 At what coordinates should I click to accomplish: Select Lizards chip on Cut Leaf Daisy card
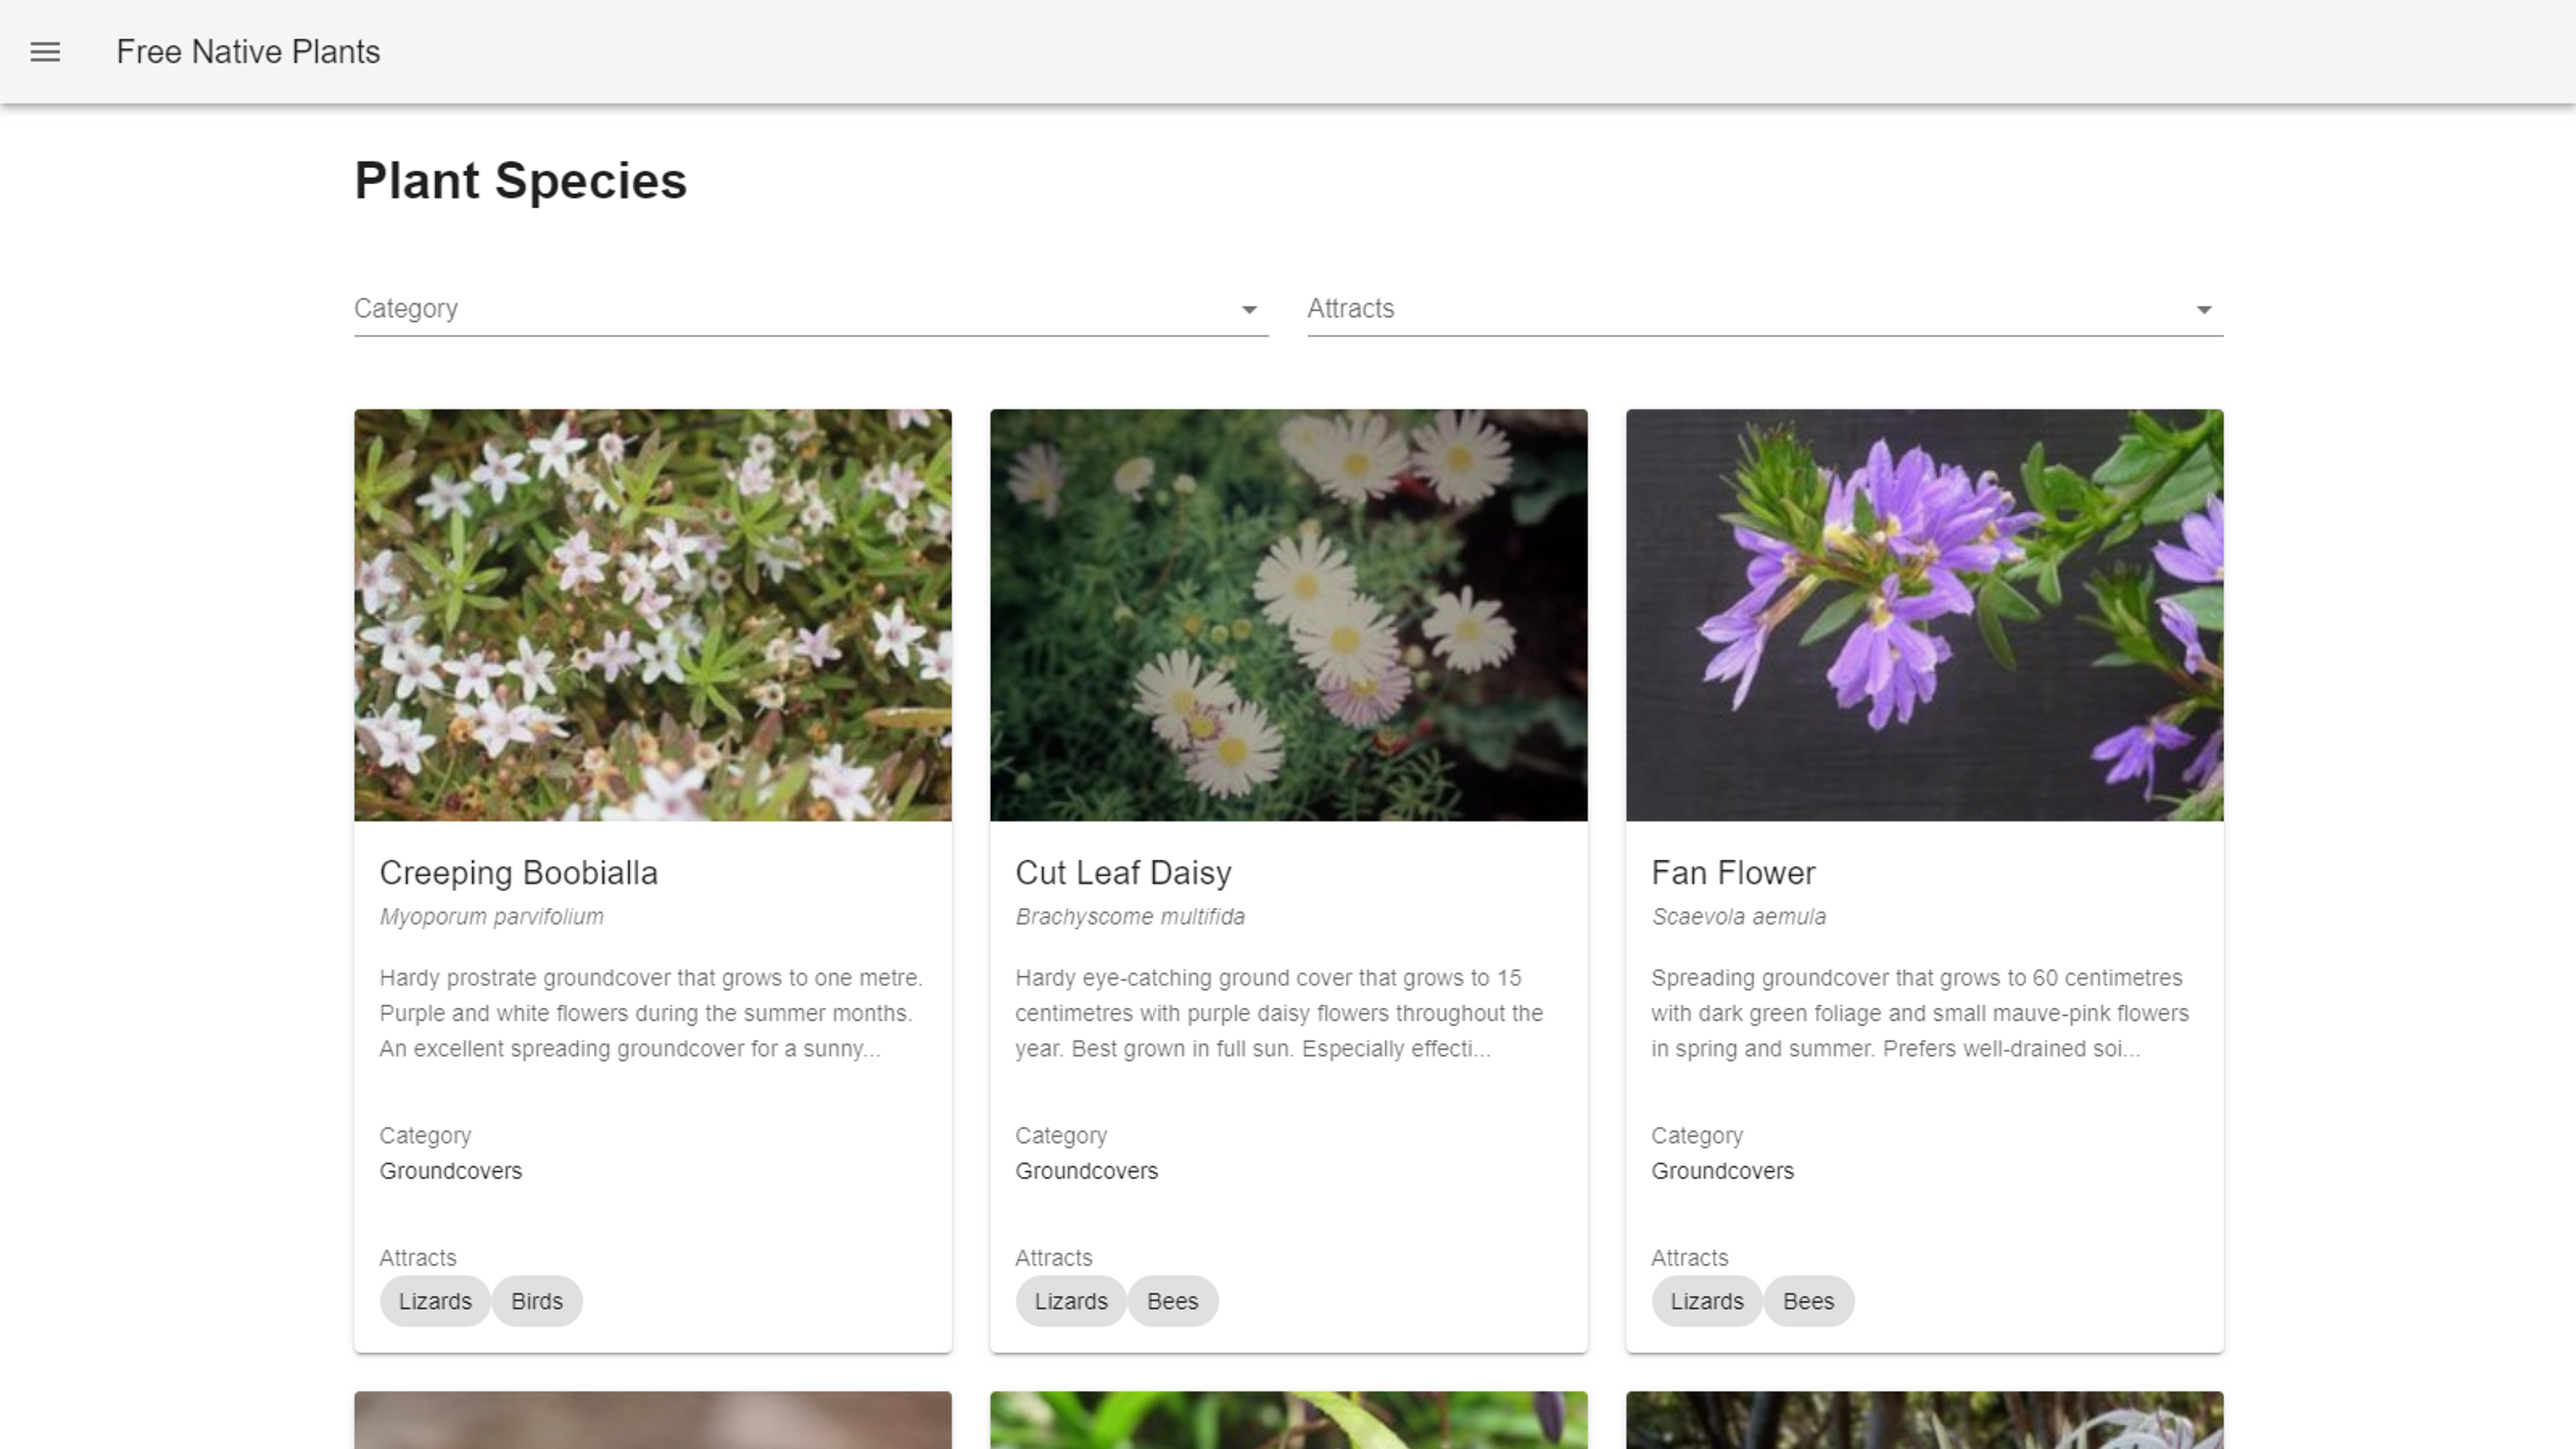[x=1070, y=1301]
